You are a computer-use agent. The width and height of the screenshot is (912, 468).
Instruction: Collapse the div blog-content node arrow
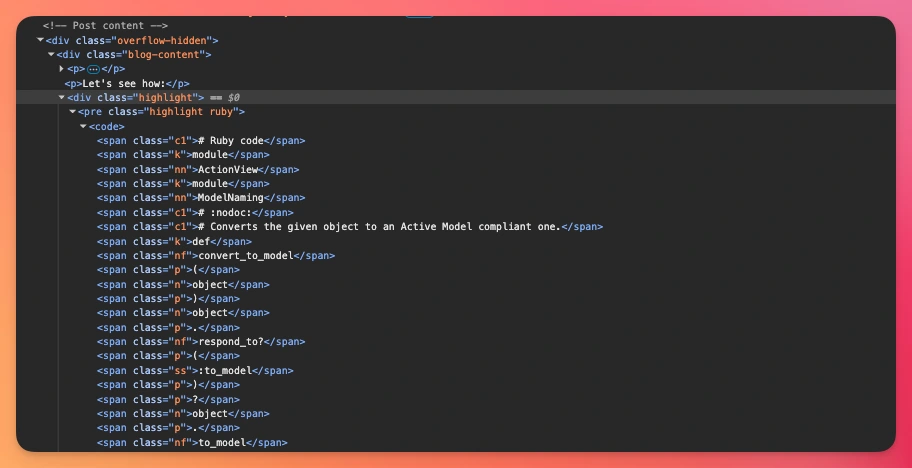(51, 54)
